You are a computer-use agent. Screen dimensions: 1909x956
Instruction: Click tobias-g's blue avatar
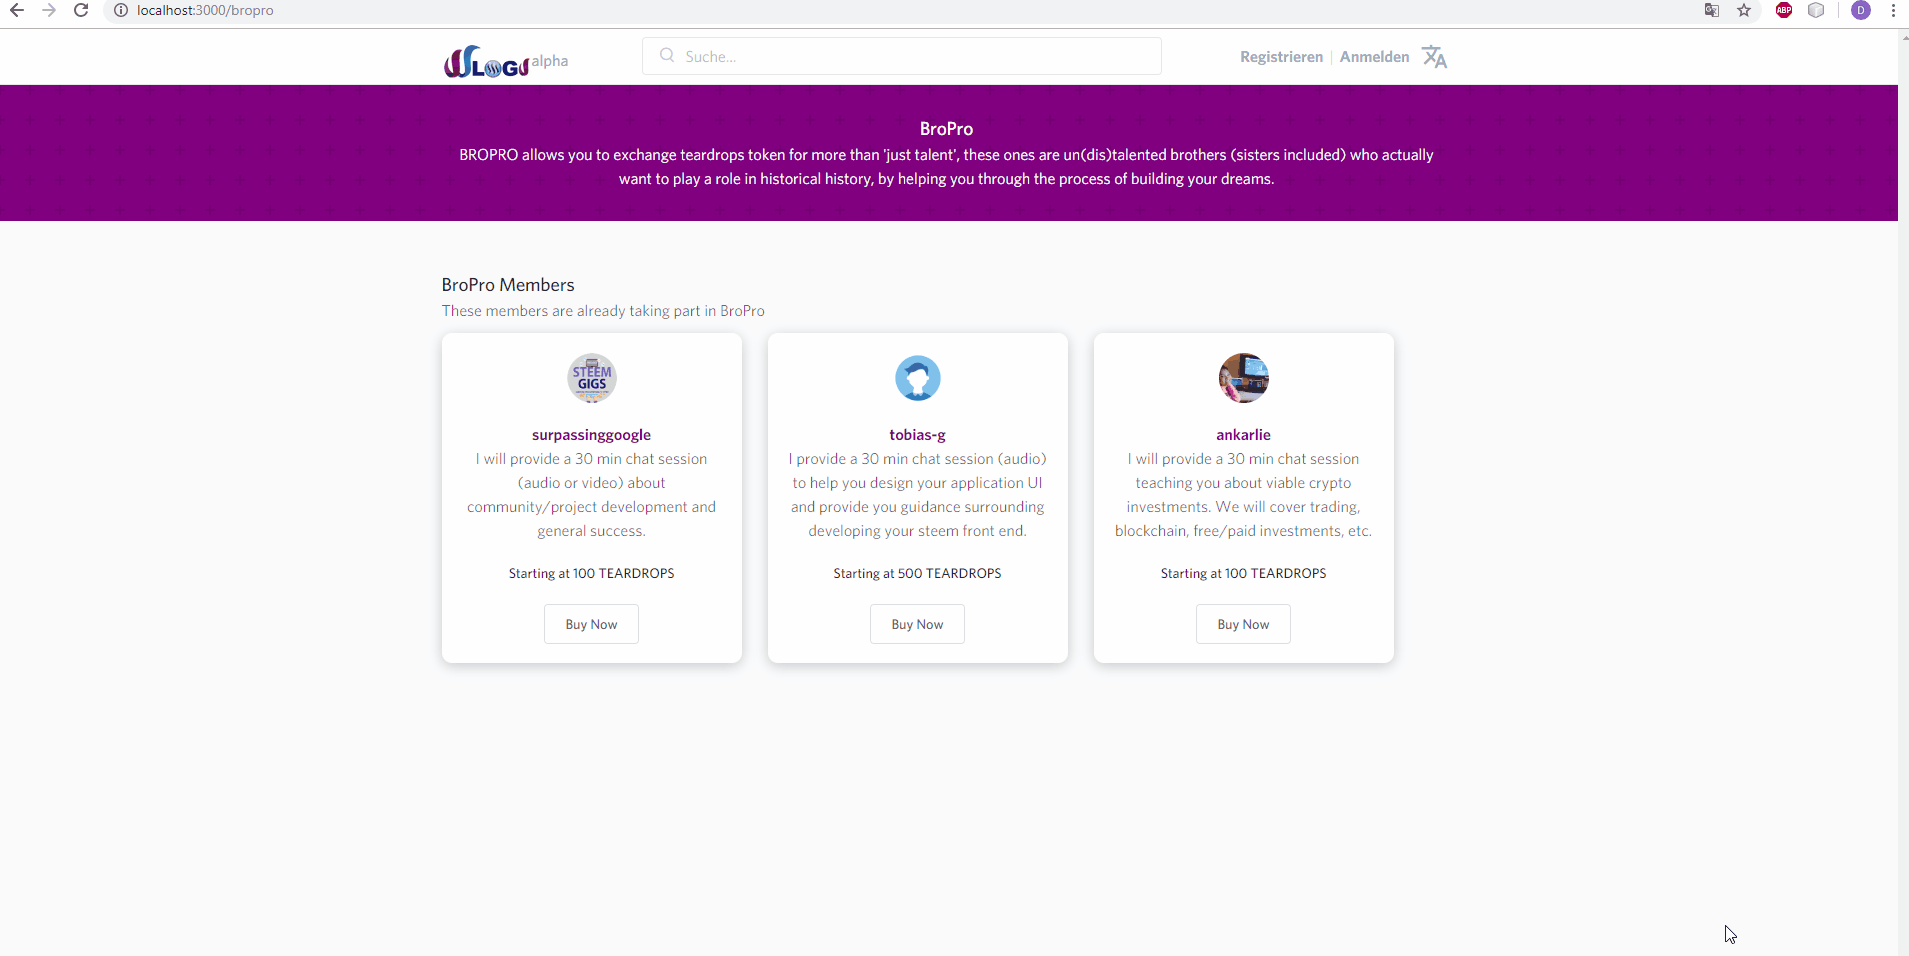click(x=918, y=378)
